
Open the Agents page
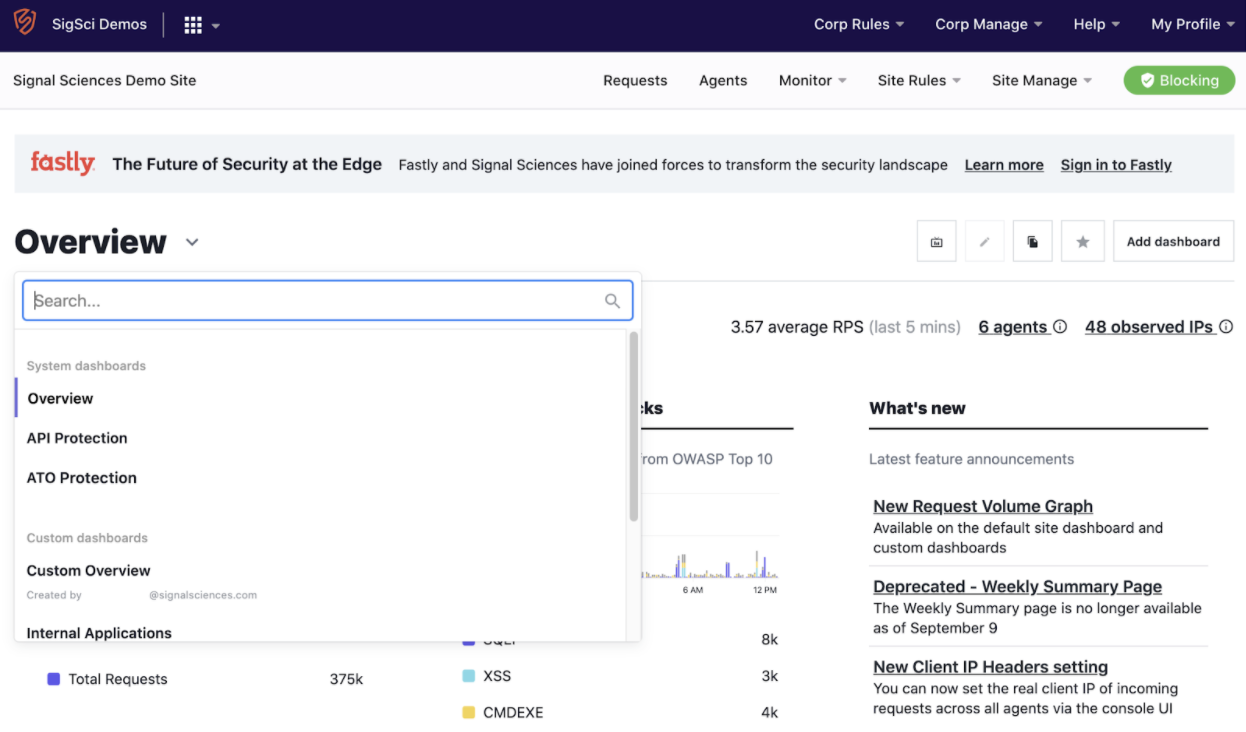tap(723, 81)
